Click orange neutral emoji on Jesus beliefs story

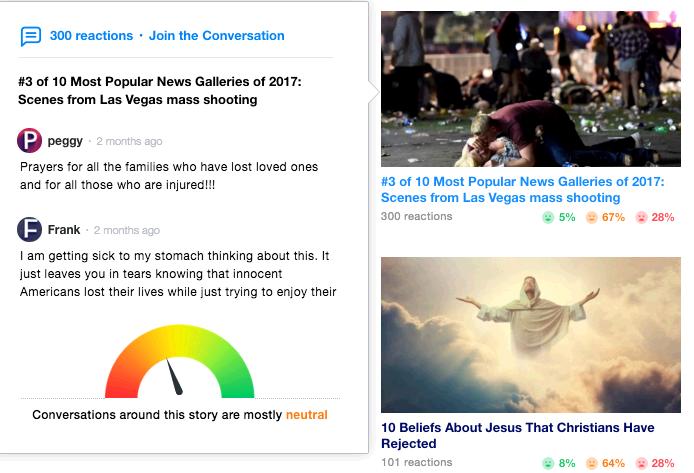coord(591,464)
